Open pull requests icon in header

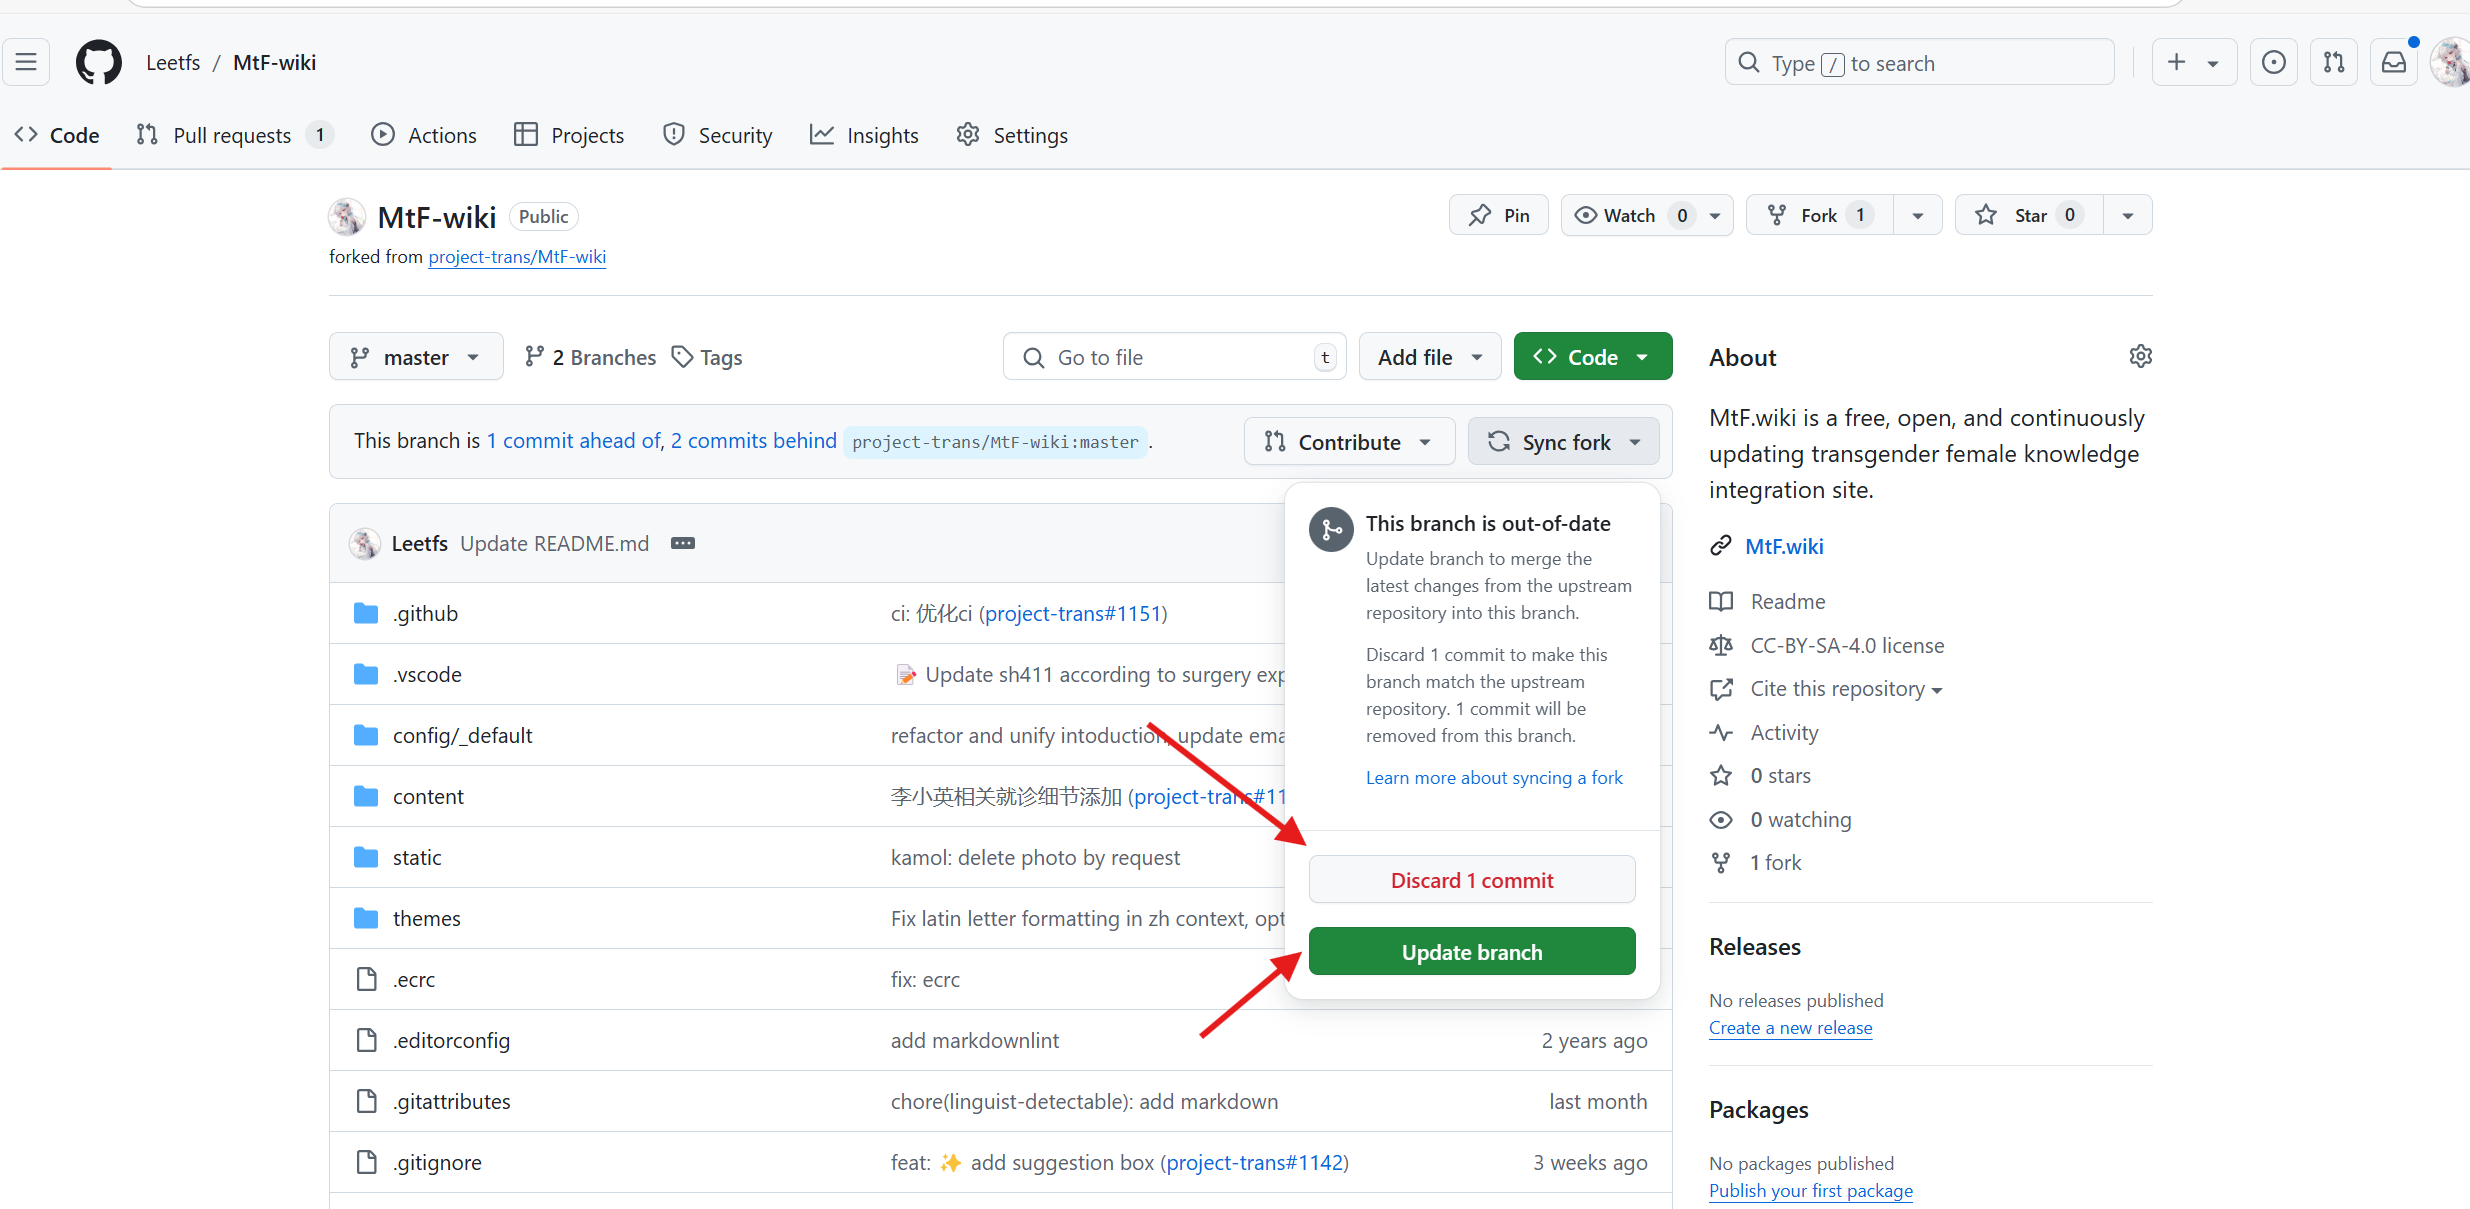click(2334, 62)
